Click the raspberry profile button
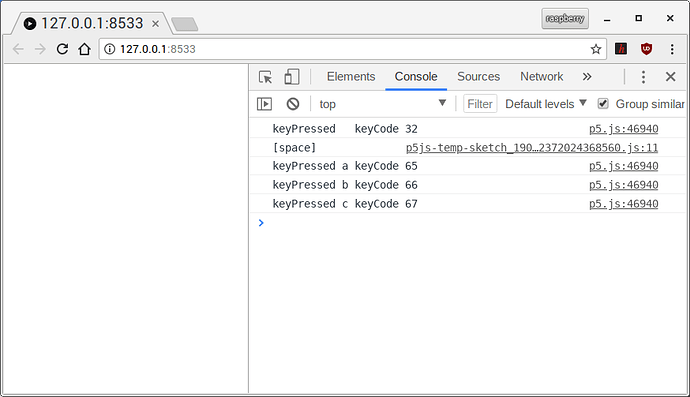The image size is (690, 397). point(565,18)
